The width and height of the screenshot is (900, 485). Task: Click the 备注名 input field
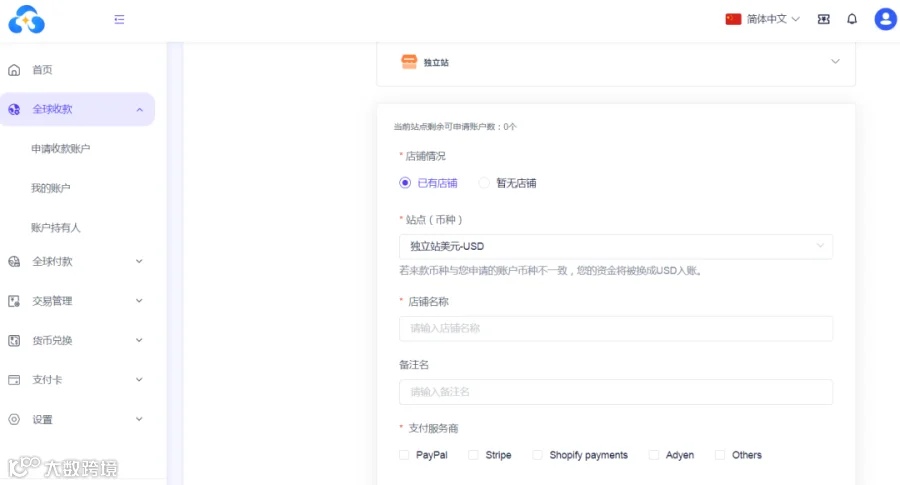[x=616, y=392]
